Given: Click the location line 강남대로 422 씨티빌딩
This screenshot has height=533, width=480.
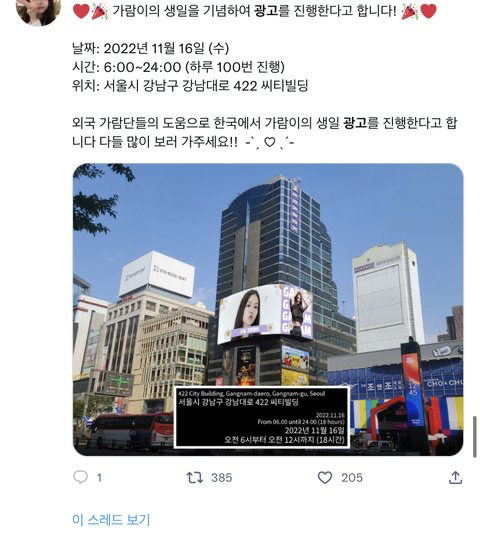Looking at the screenshot, I should [x=190, y=85].
